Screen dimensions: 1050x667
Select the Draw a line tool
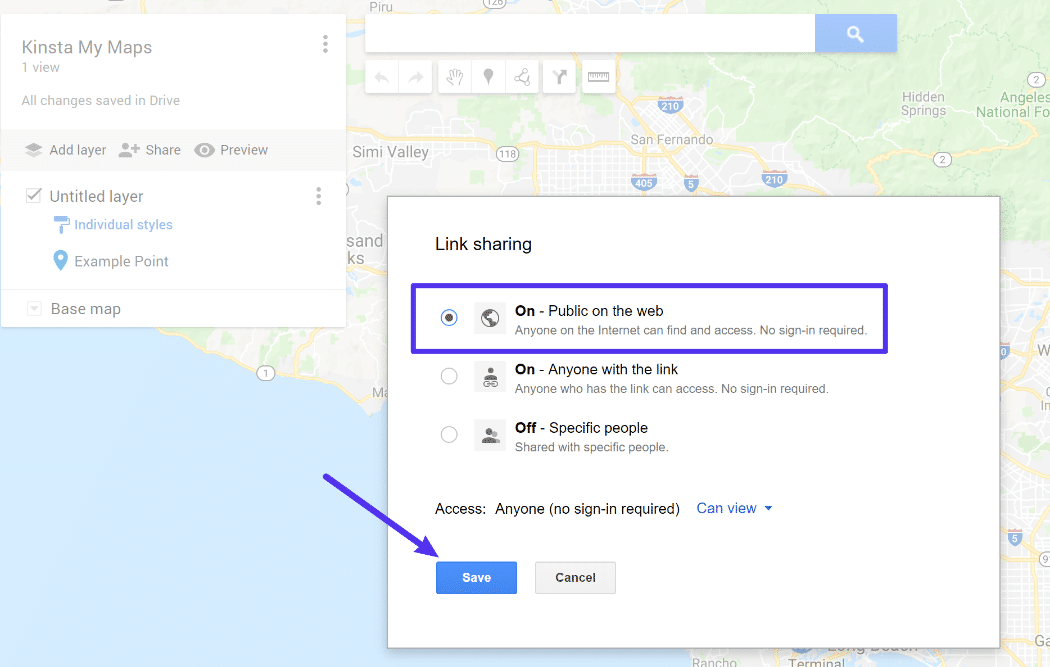coord(521,78)
